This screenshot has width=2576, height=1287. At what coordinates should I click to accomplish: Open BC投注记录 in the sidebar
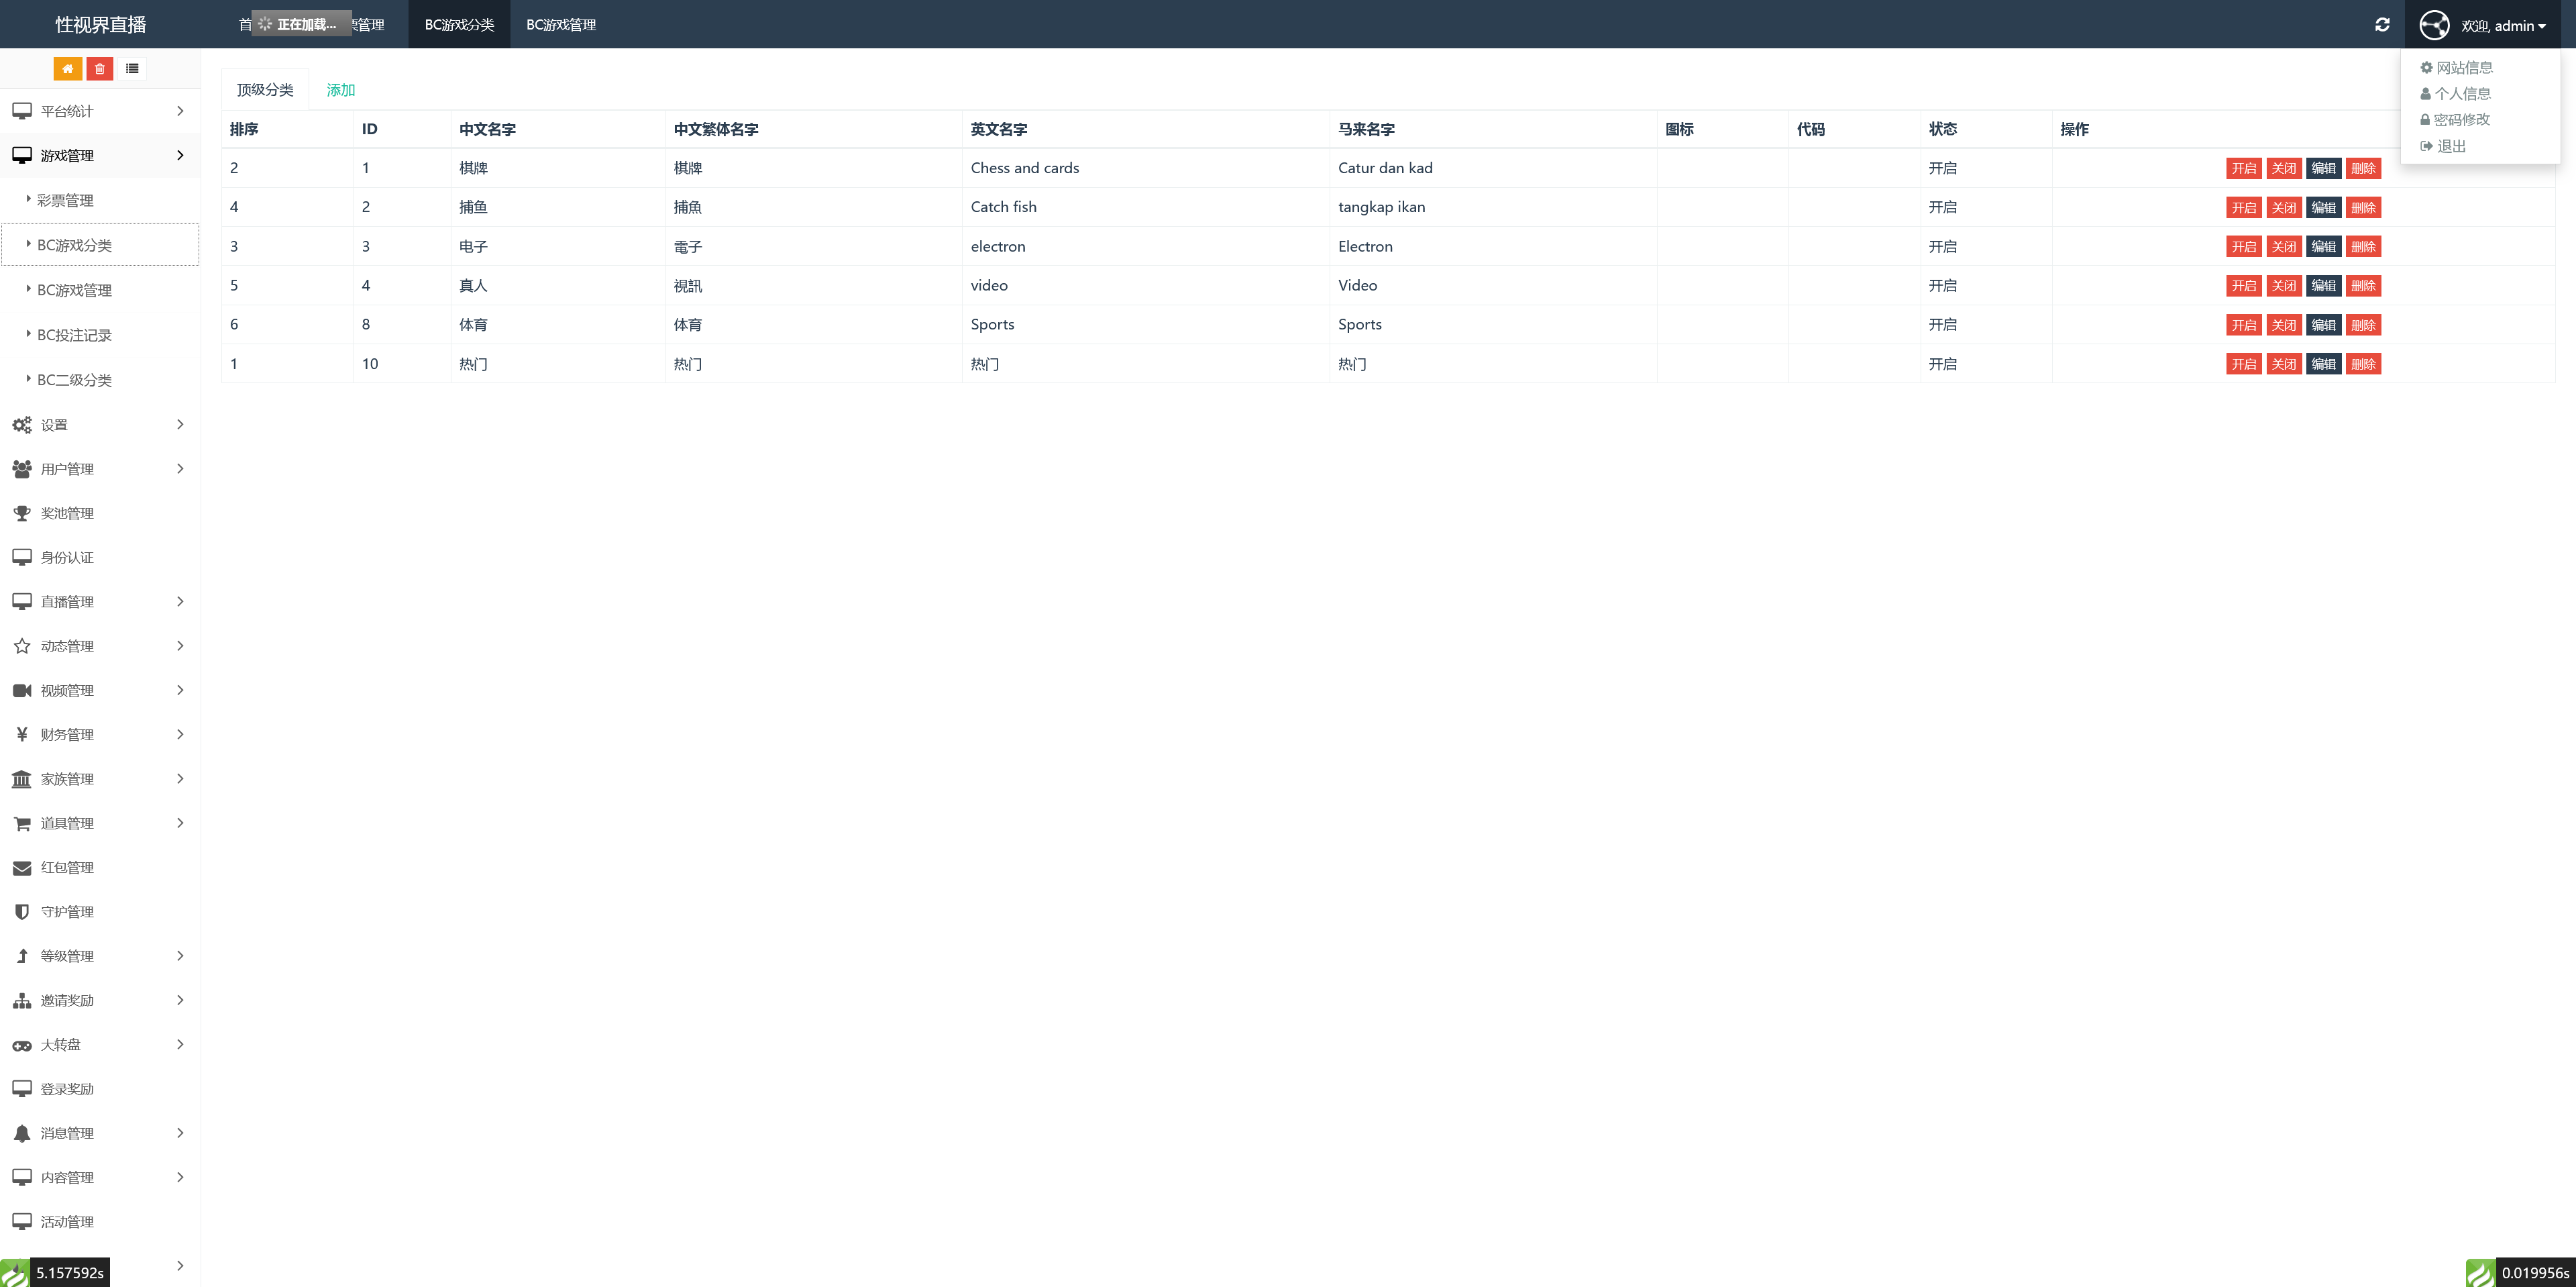(74, 335)
